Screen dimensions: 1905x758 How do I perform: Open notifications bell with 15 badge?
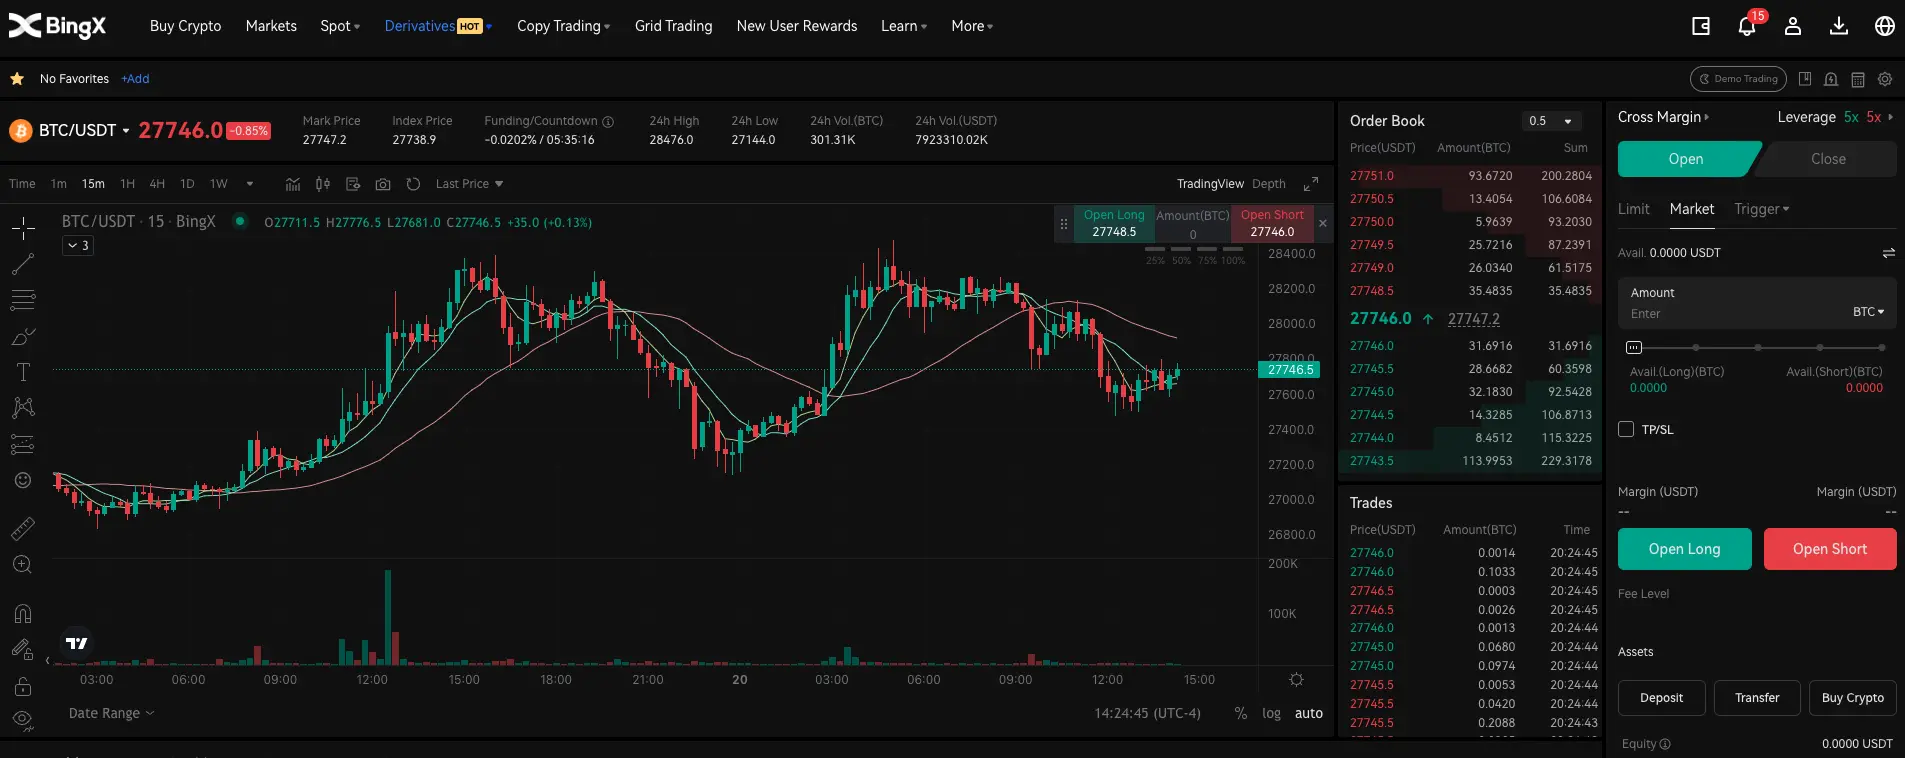click(x=1747, y=26)
